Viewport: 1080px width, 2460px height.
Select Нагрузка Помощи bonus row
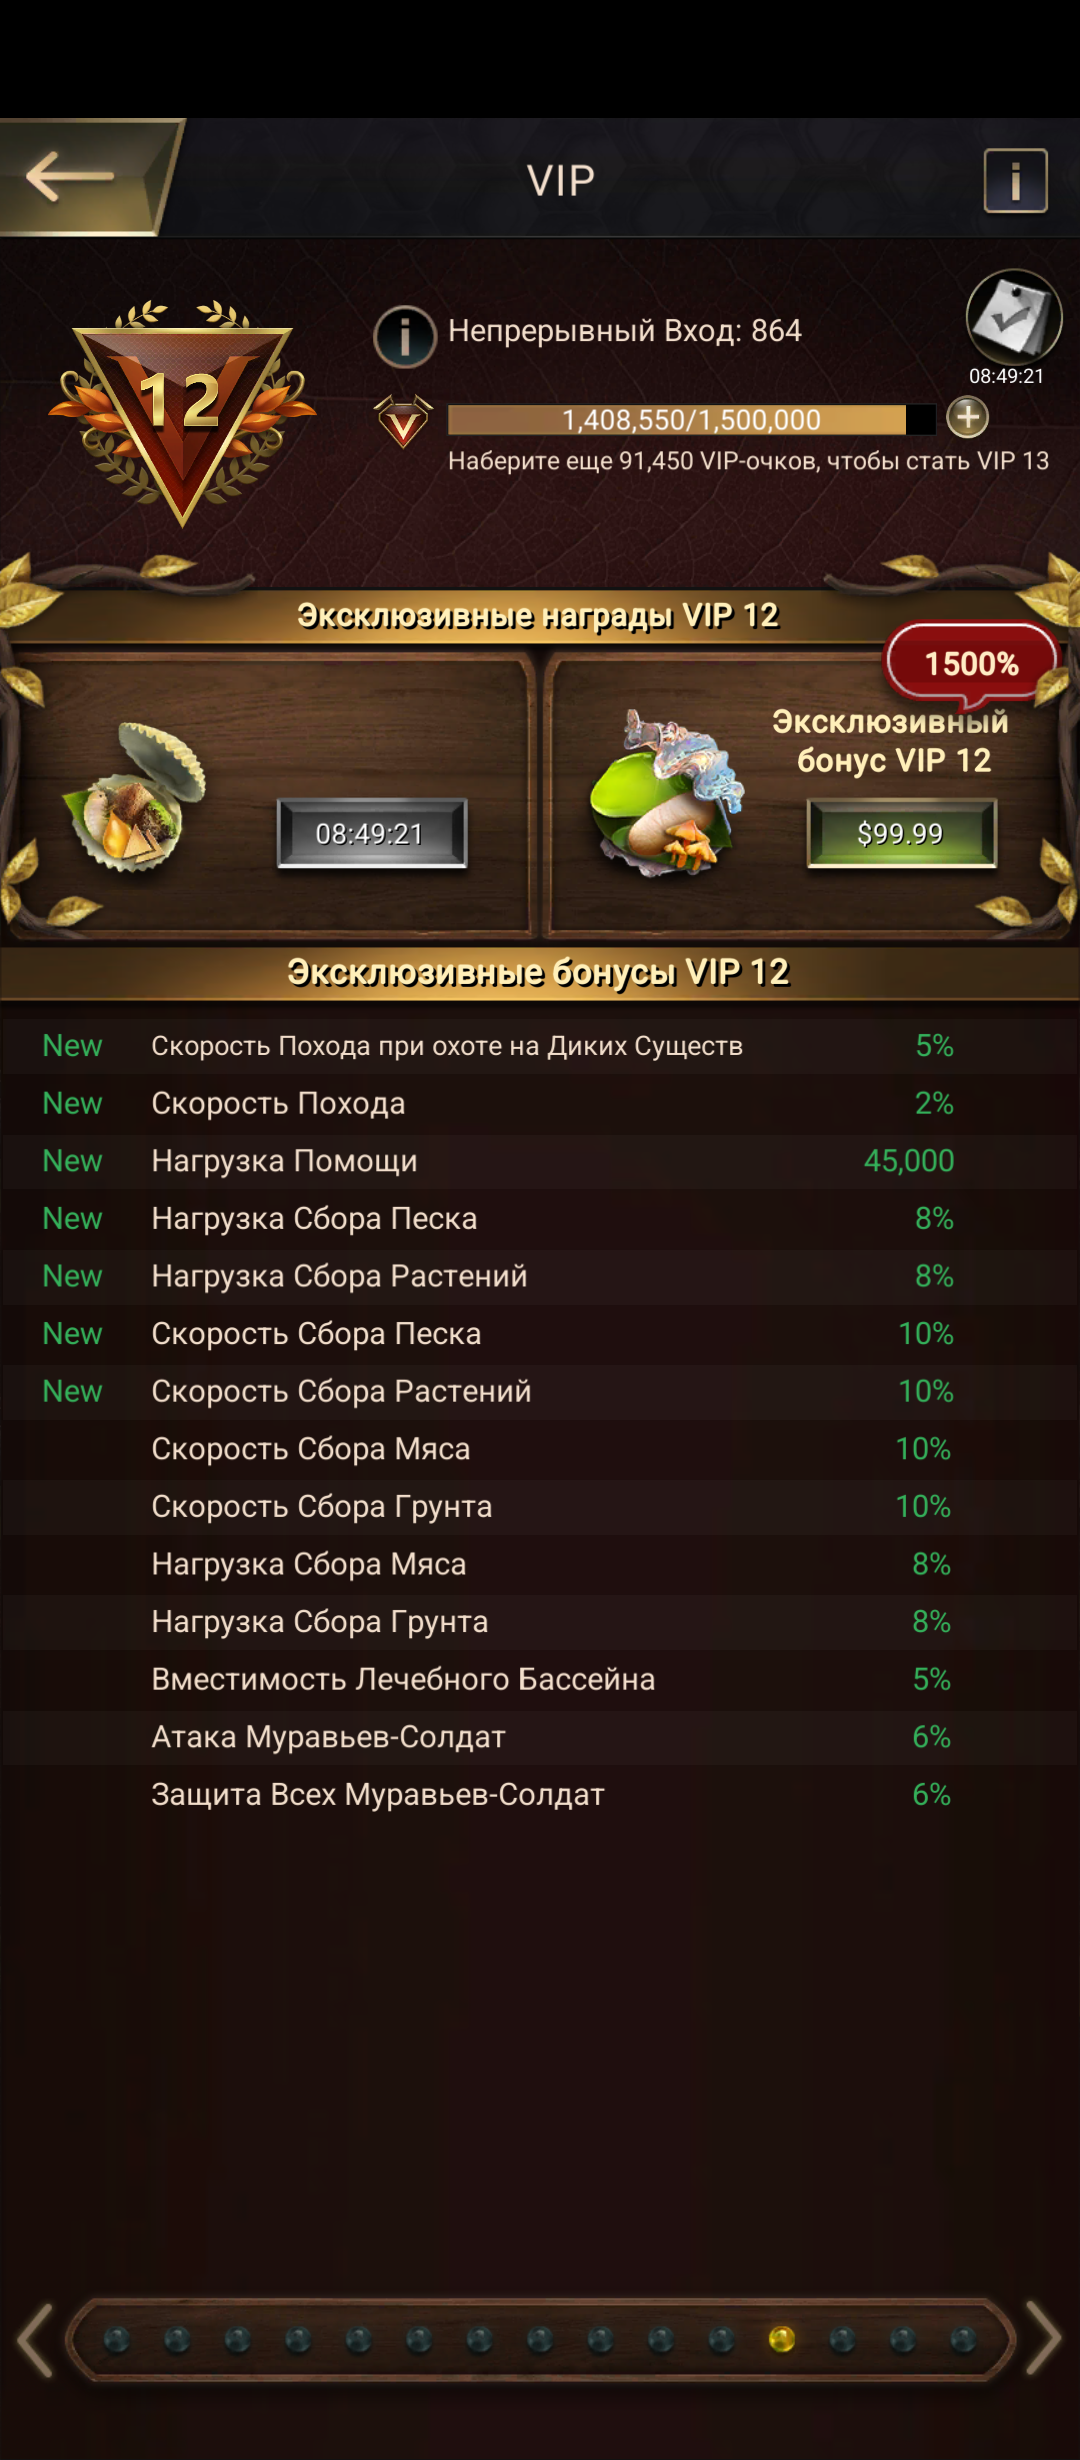540,1161
